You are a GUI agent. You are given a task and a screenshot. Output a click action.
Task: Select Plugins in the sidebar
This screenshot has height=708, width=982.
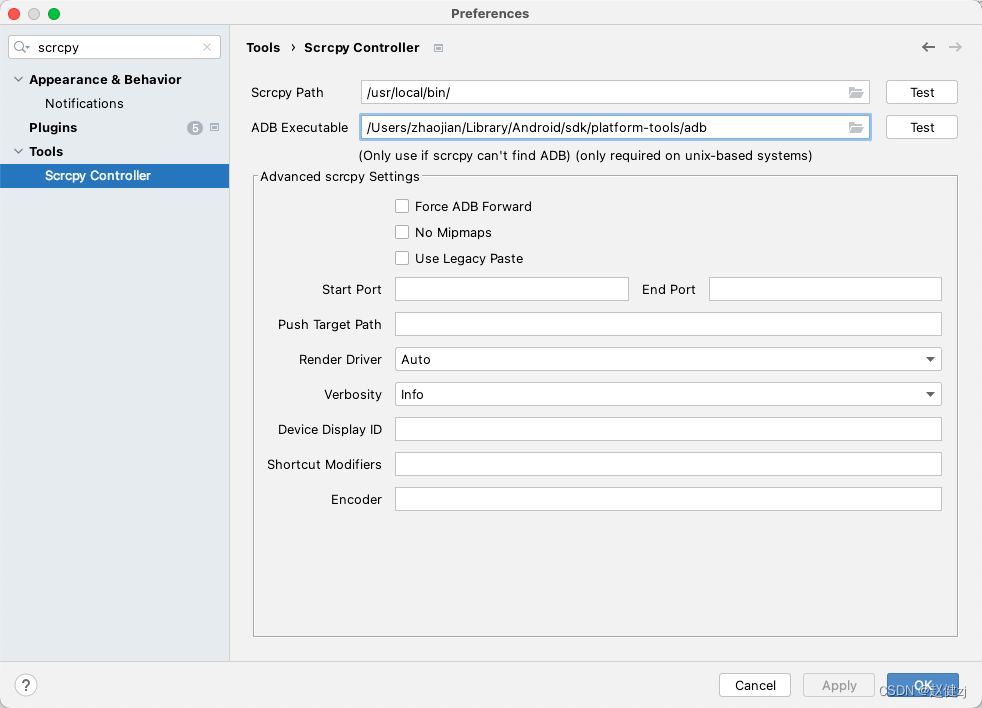click(x=52, y=127)
